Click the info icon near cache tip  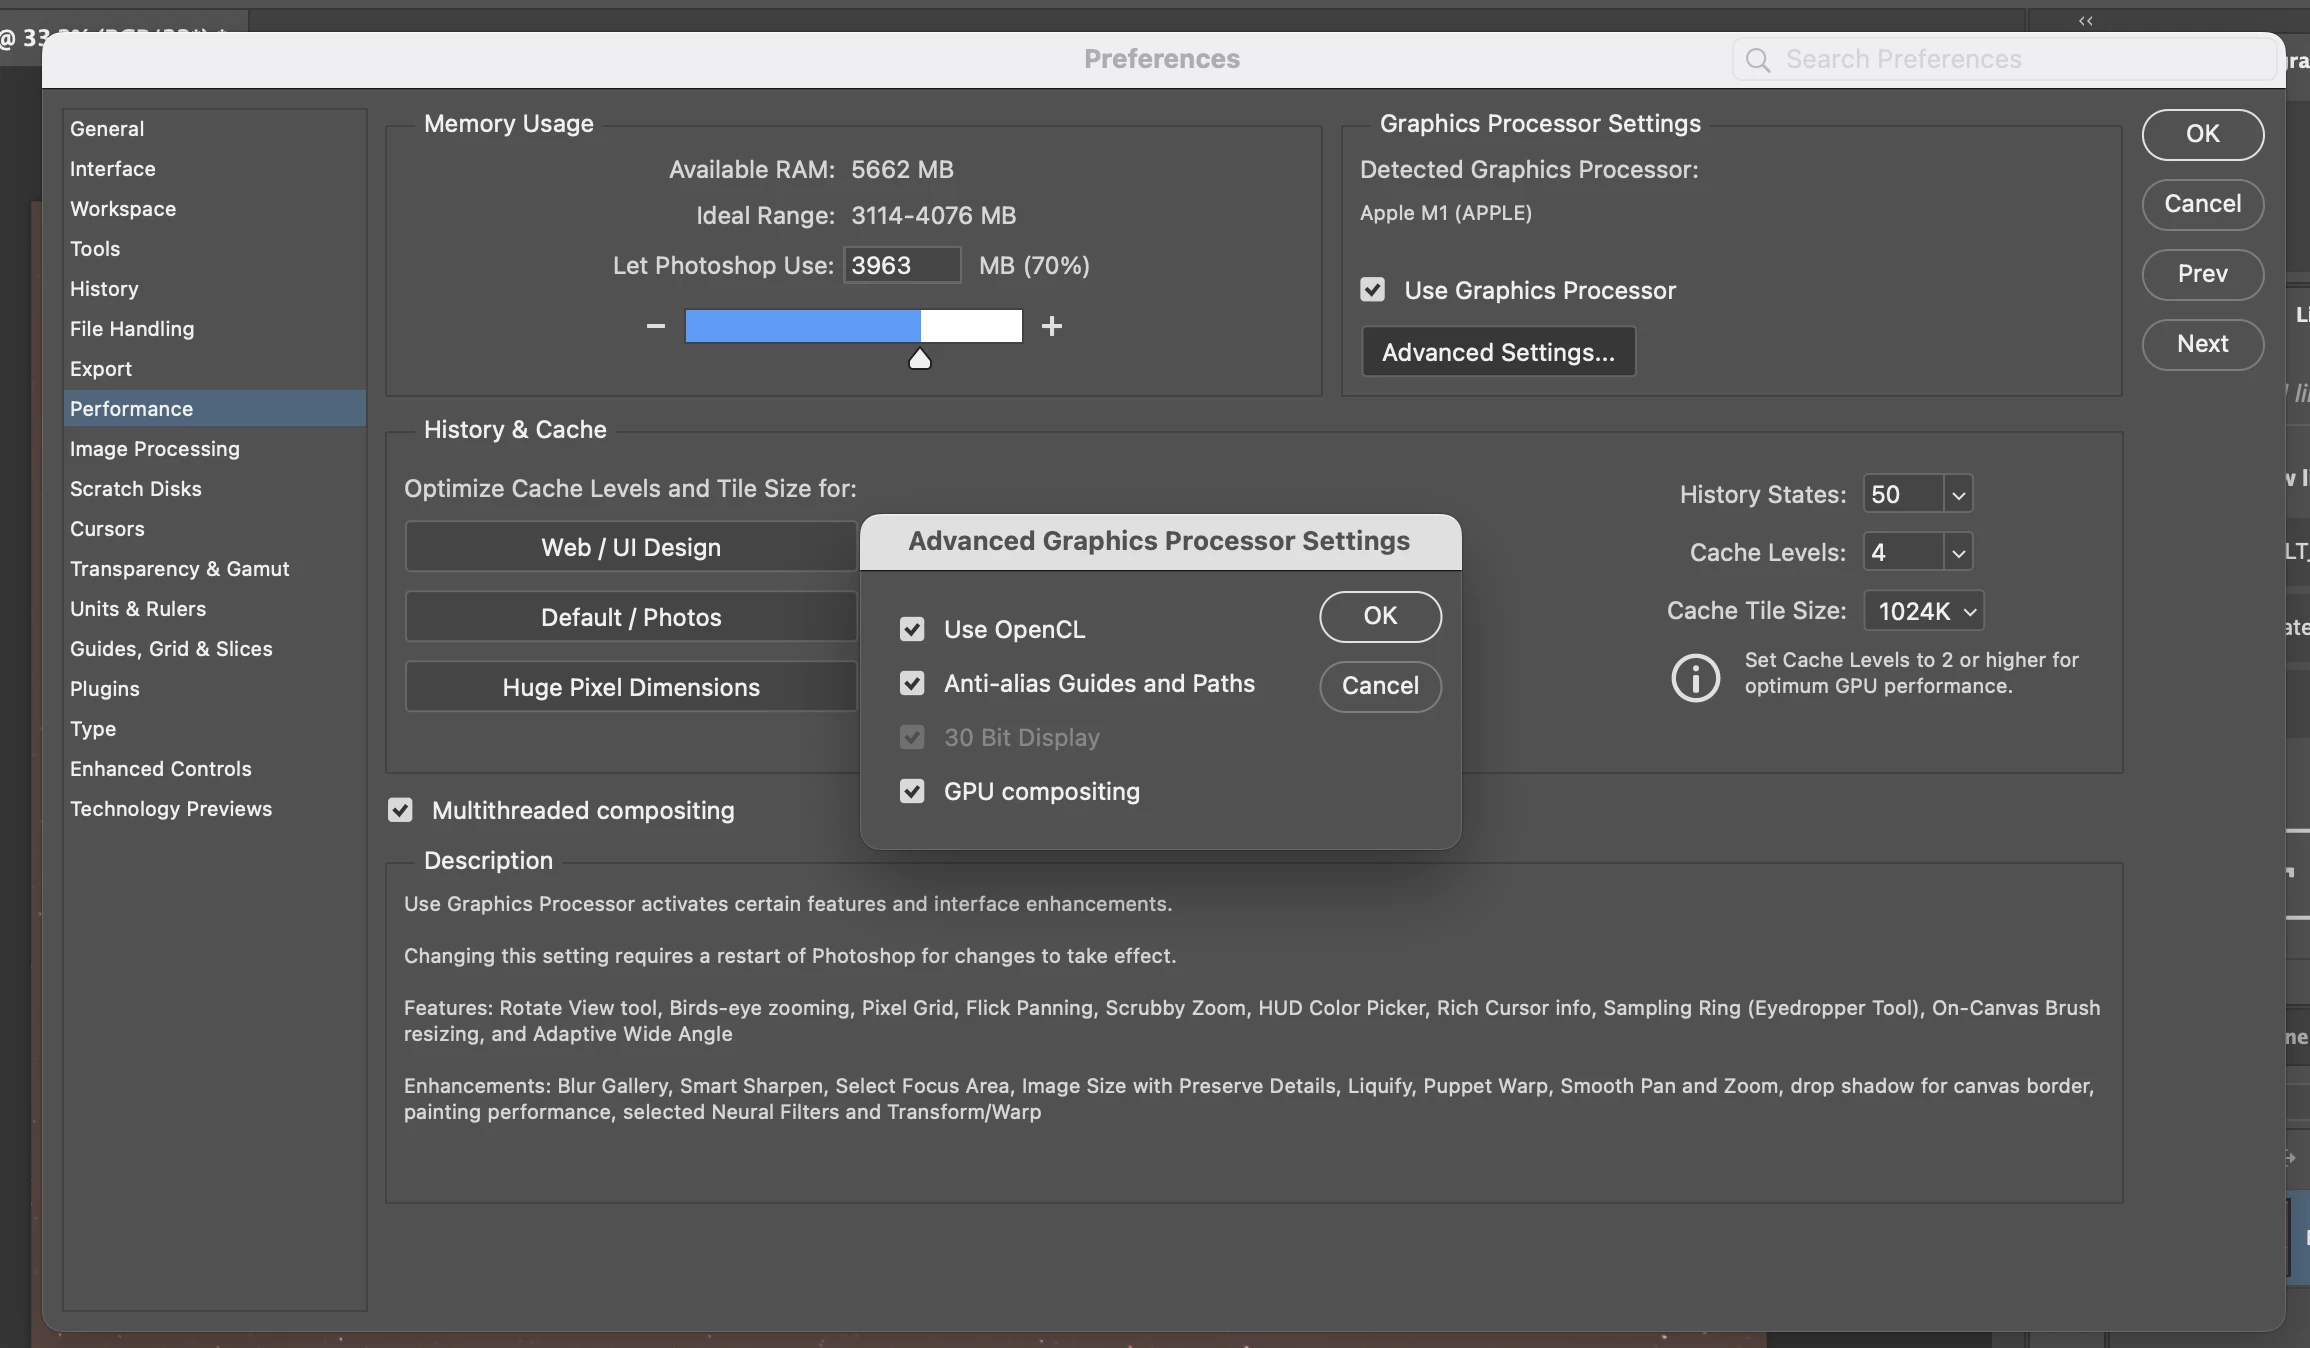pos(1695,678)
